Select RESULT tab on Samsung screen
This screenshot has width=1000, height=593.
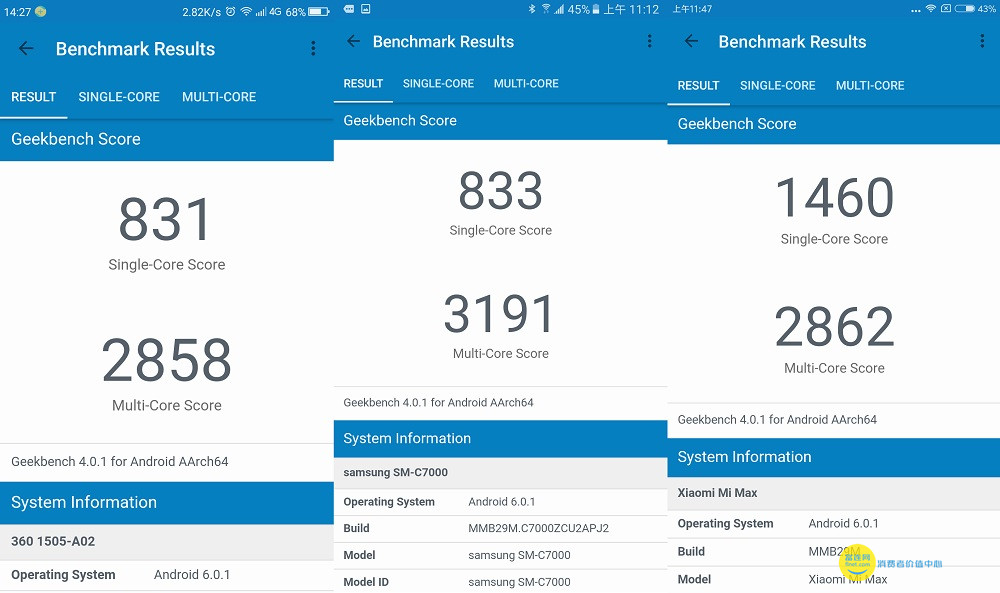363,84
